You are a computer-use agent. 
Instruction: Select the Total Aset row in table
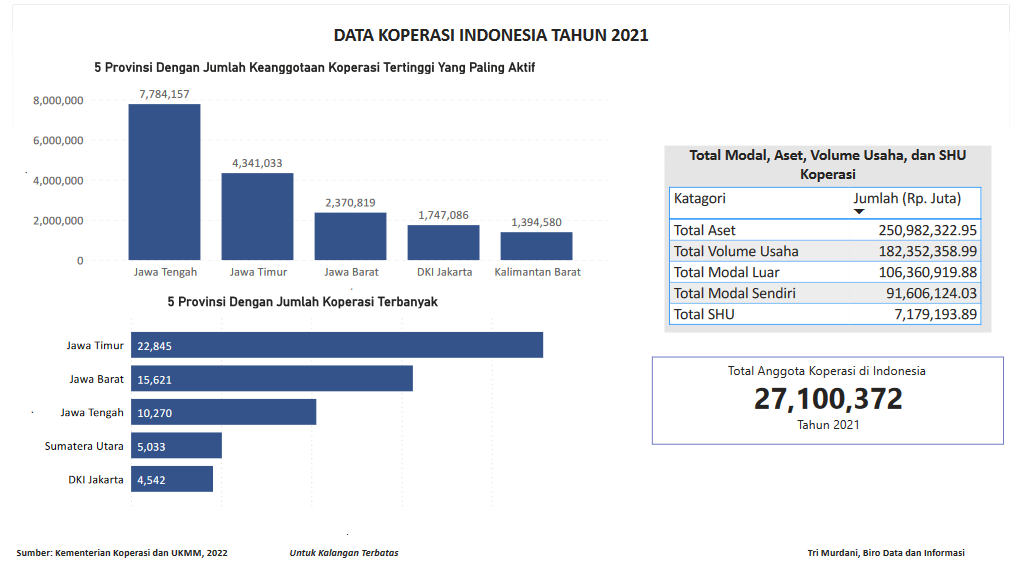point(825,230)
